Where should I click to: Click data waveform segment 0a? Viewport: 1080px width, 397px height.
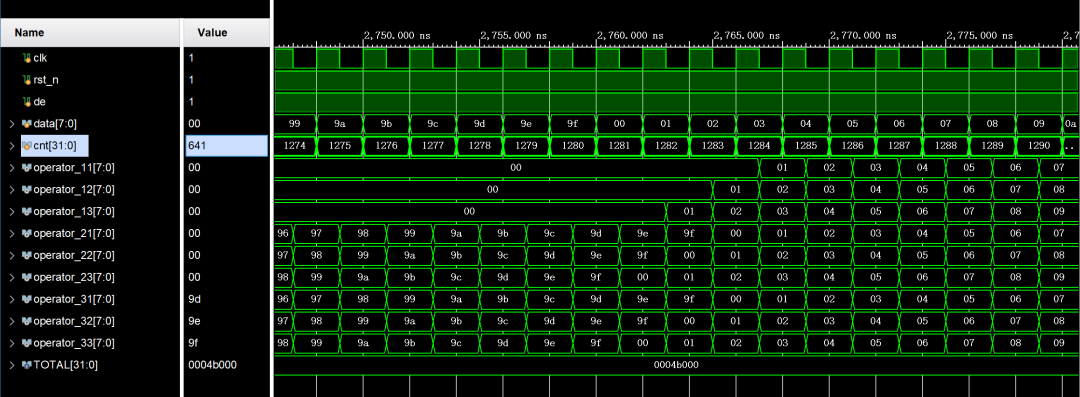pos(1071,124)
